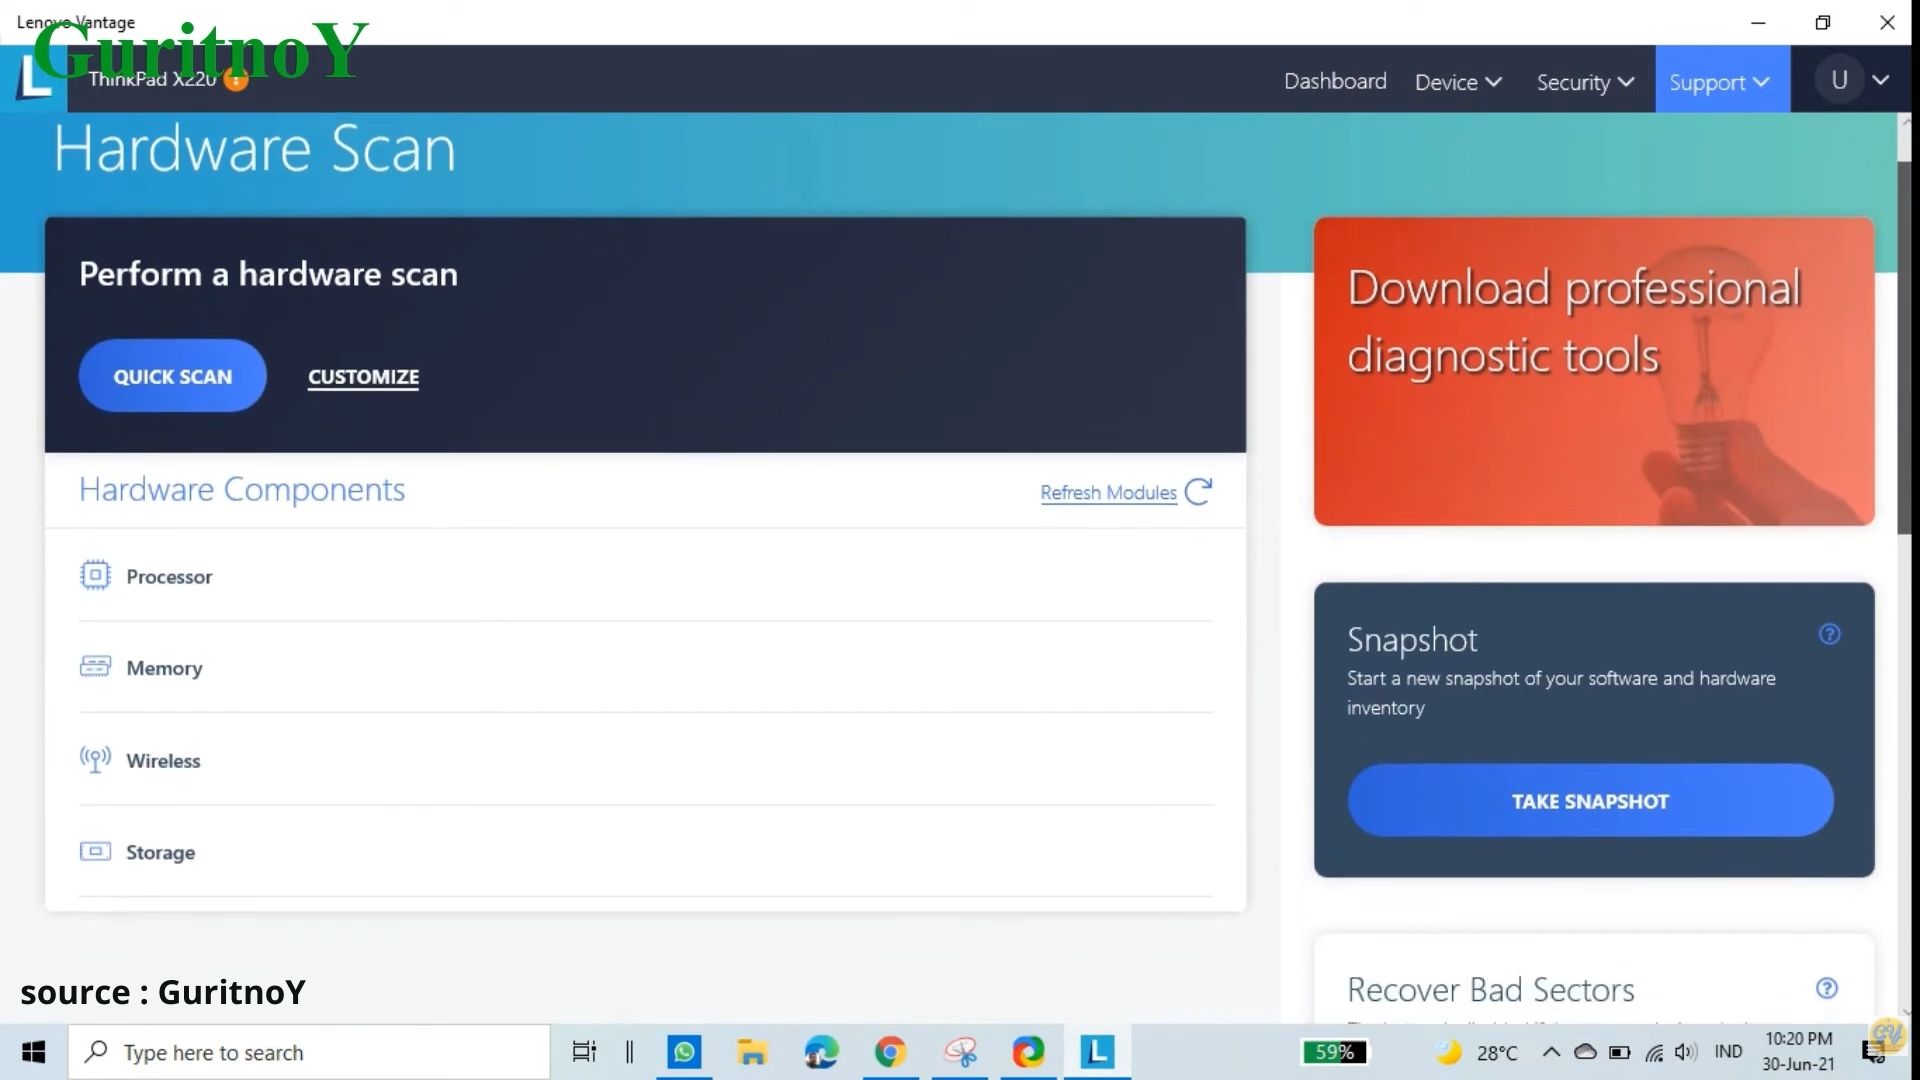Select the Memory component row
This screenshot has height=1080, width=1920.
pos(646,667)
